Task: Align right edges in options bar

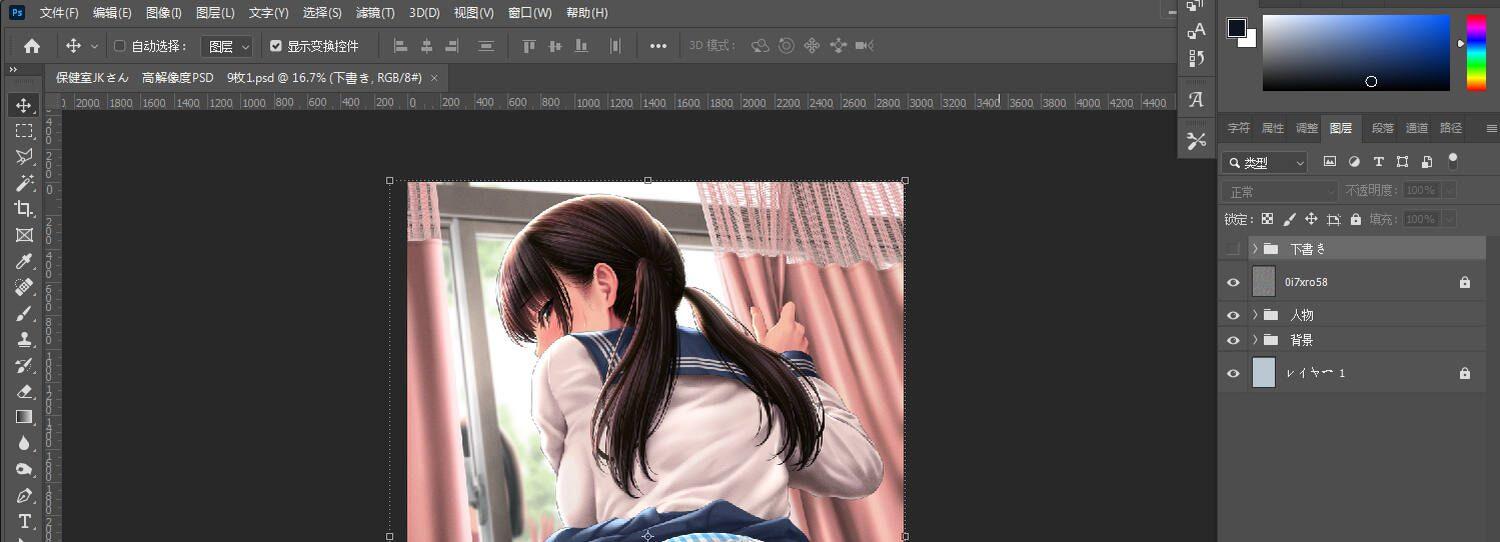Action: click(x=452, y=46)
